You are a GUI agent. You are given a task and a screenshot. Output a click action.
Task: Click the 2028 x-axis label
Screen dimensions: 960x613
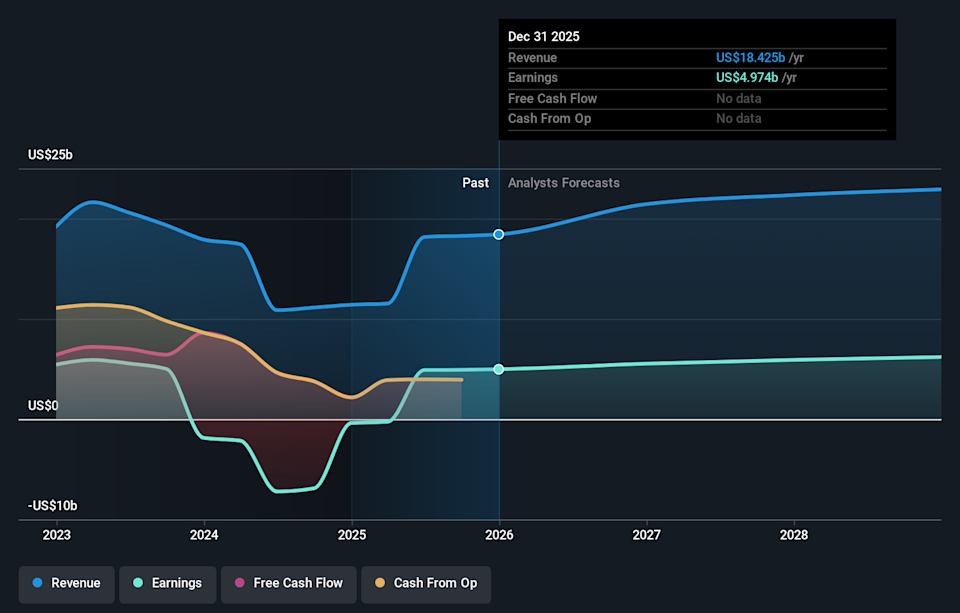pos(794,535)
